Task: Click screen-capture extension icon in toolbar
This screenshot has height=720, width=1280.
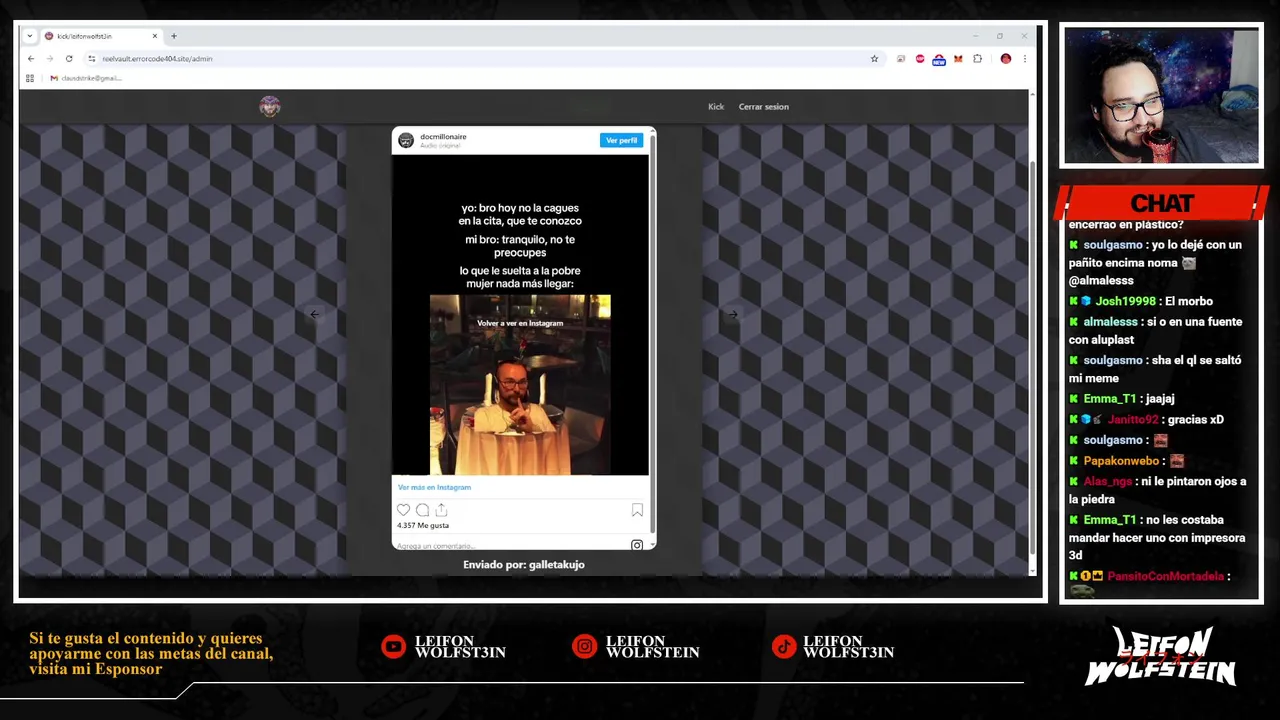Action: [x=901, y=59]
